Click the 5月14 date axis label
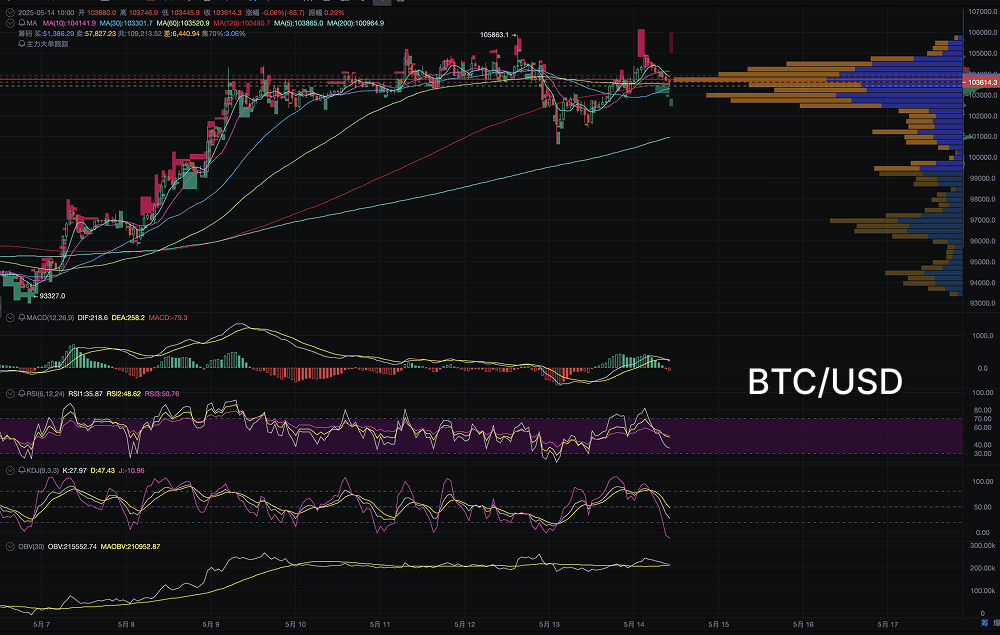Image resolution: width=1000 pixels, height=635 pixels. [634, 625]
